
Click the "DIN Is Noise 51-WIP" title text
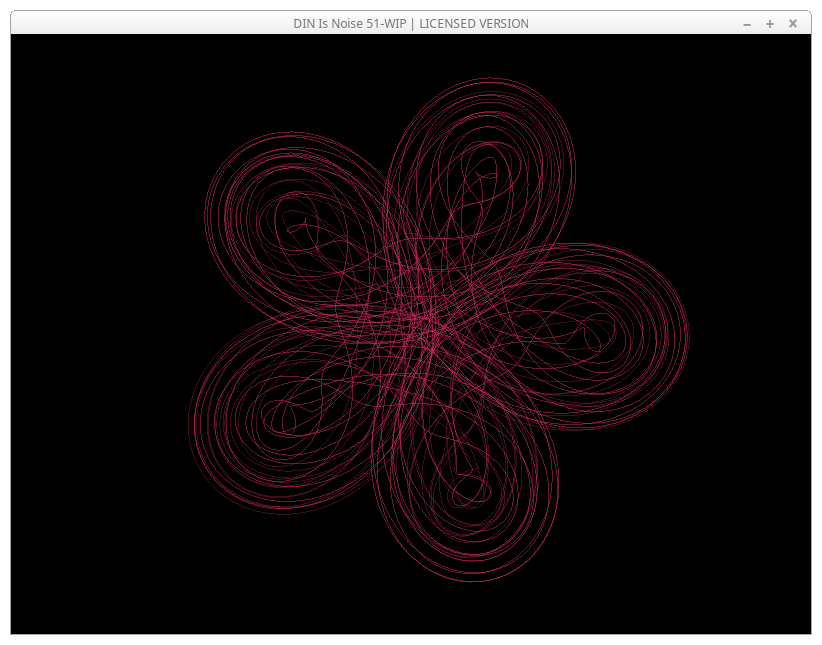click(x=348, y=24)
